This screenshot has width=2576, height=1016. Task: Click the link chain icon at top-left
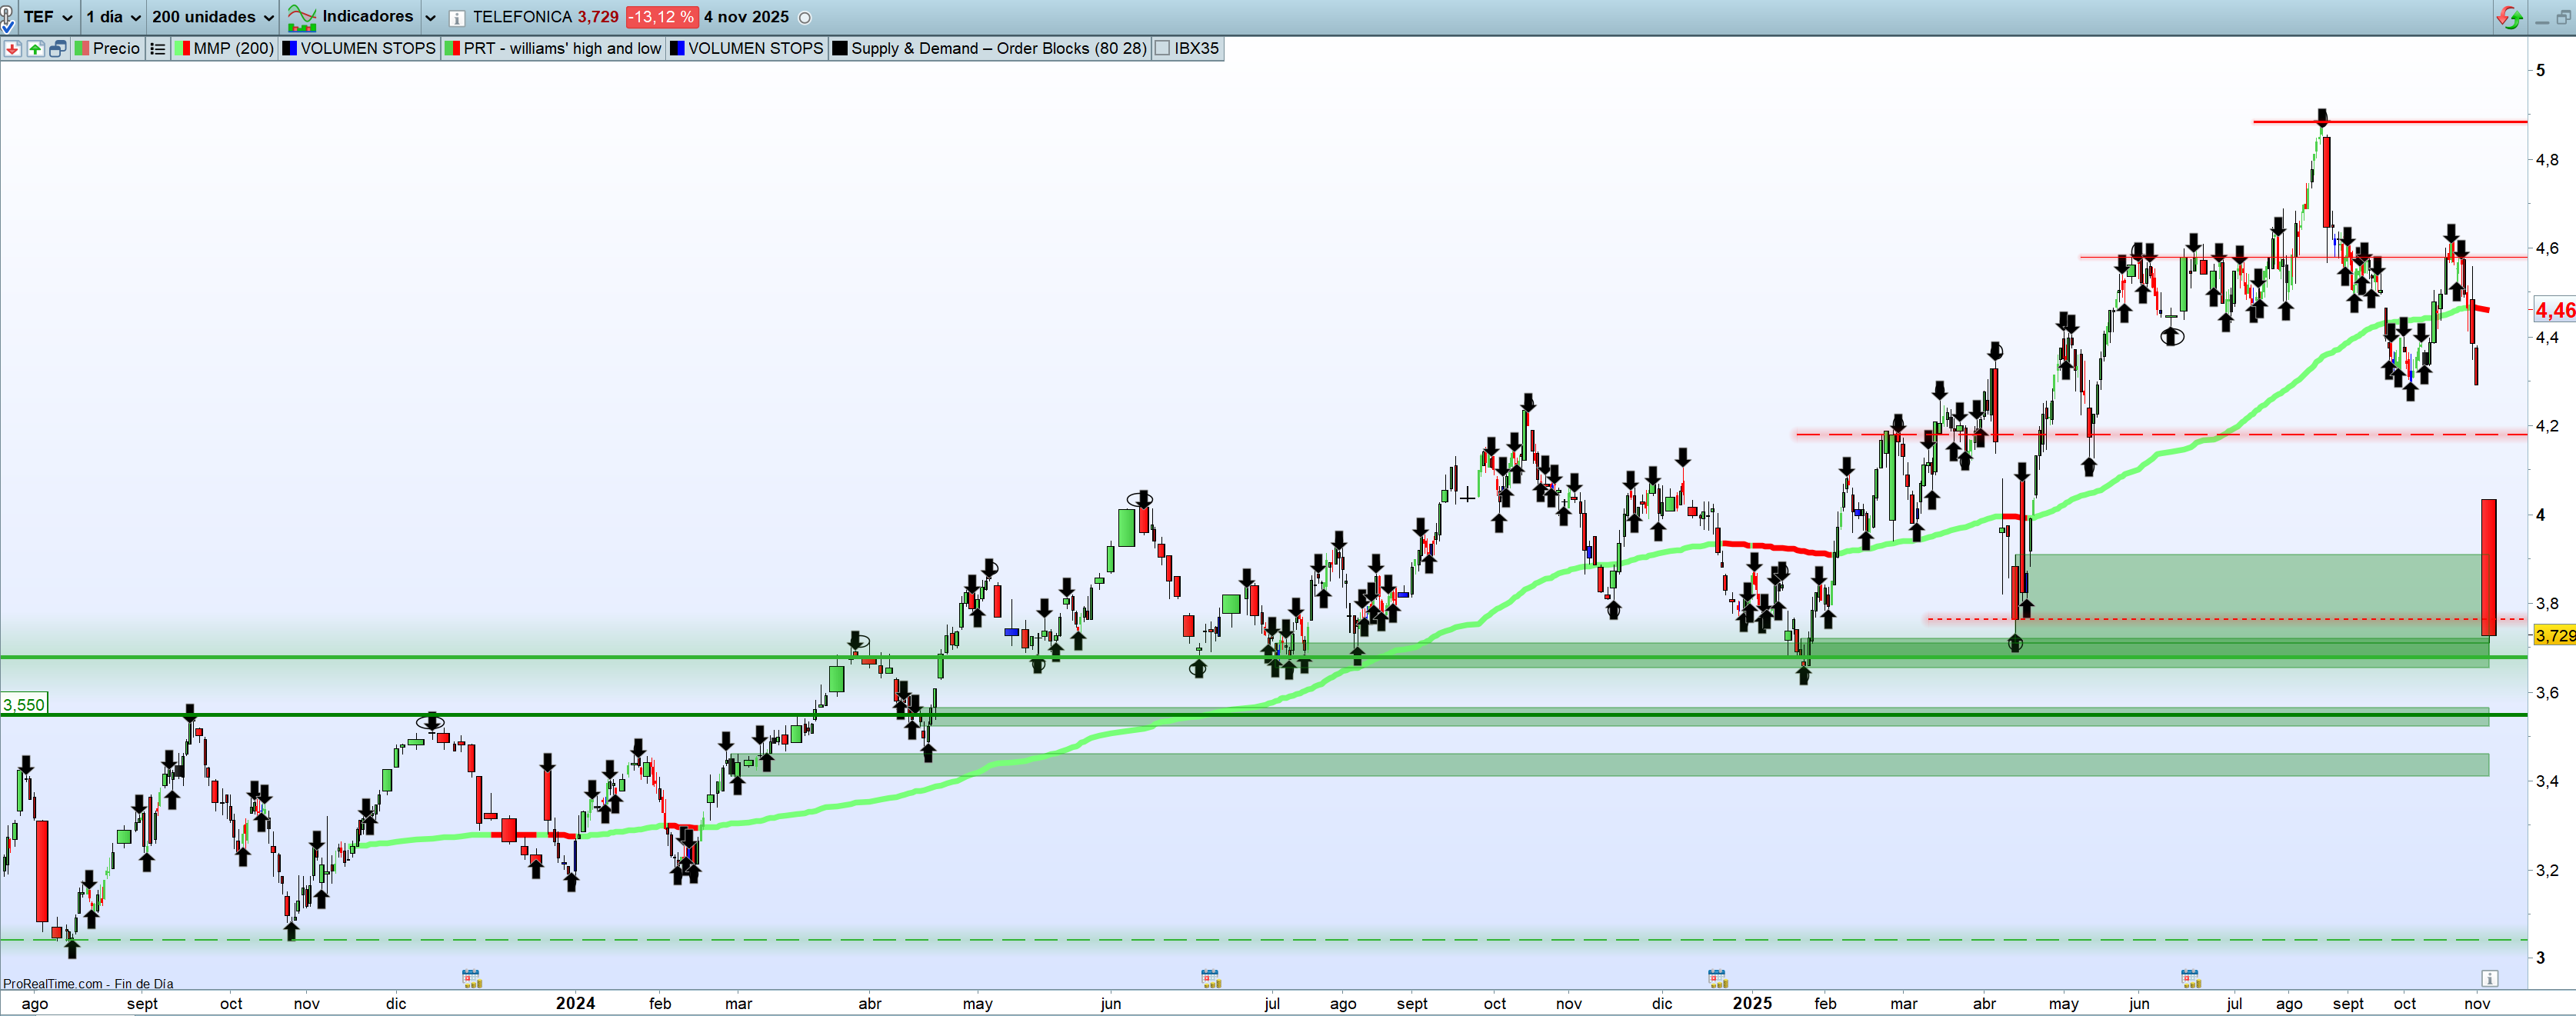tap(7, 18)
